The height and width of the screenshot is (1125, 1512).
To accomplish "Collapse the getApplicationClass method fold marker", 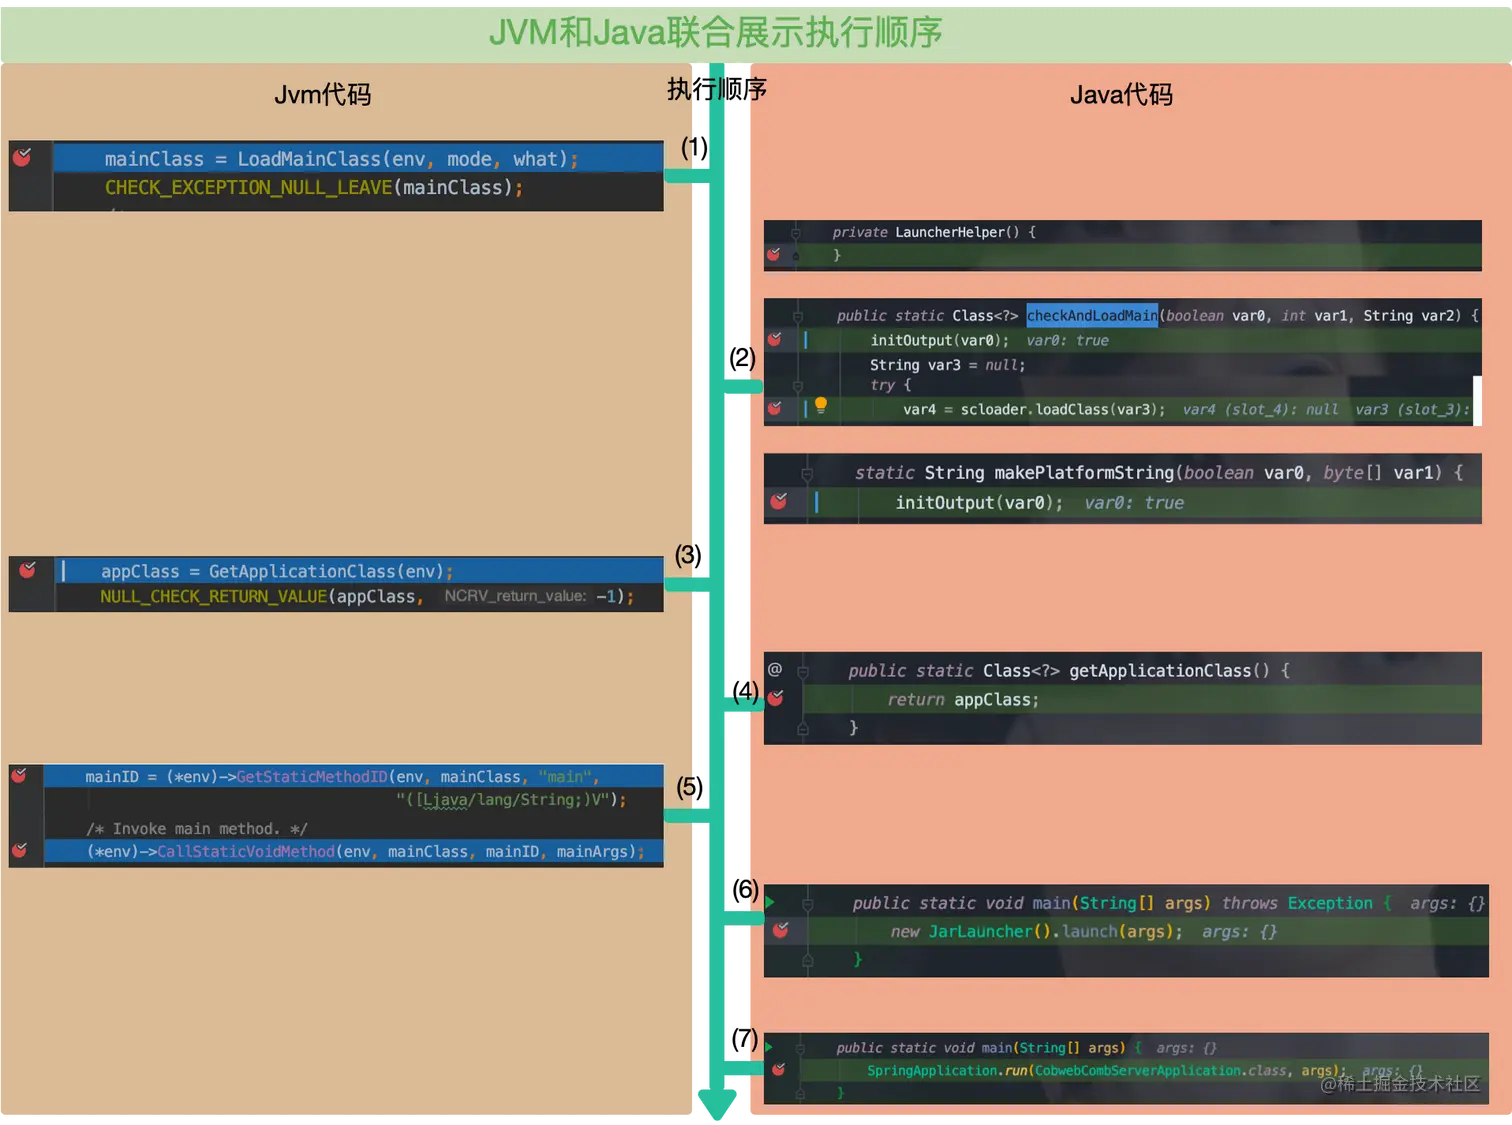I will [x=803, y=671].
